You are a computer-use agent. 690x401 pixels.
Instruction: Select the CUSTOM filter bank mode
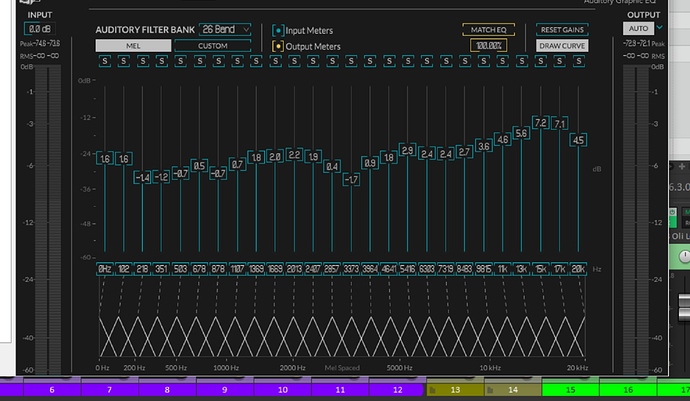[213, 46]
